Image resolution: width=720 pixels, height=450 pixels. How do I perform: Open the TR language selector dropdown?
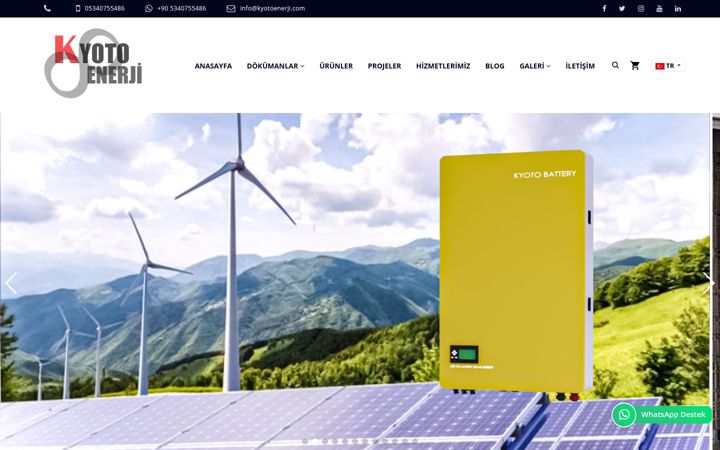point(668,66)
